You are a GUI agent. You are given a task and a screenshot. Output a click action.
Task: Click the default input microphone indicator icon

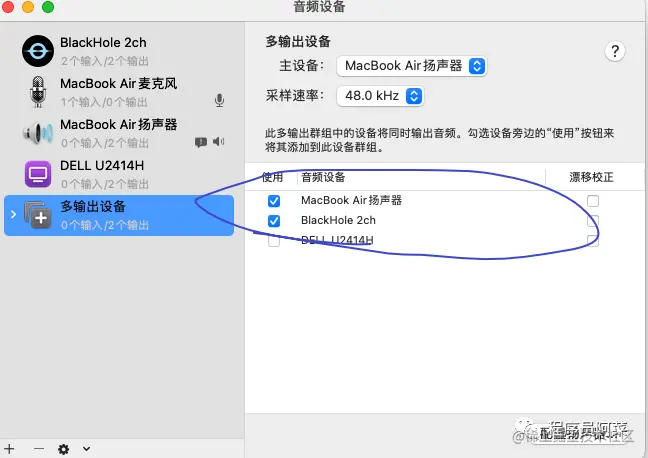(219, 100)
